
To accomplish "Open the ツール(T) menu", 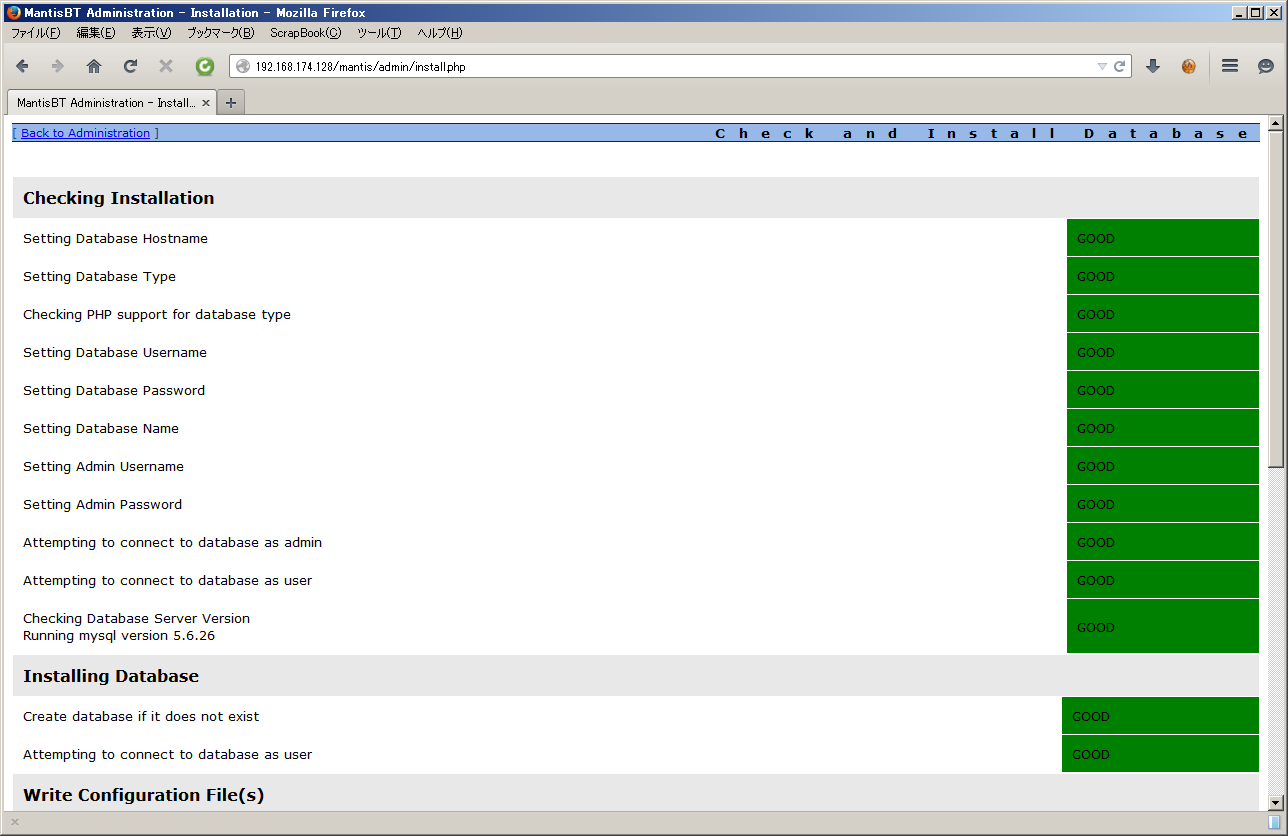I will tap(379, 33).
